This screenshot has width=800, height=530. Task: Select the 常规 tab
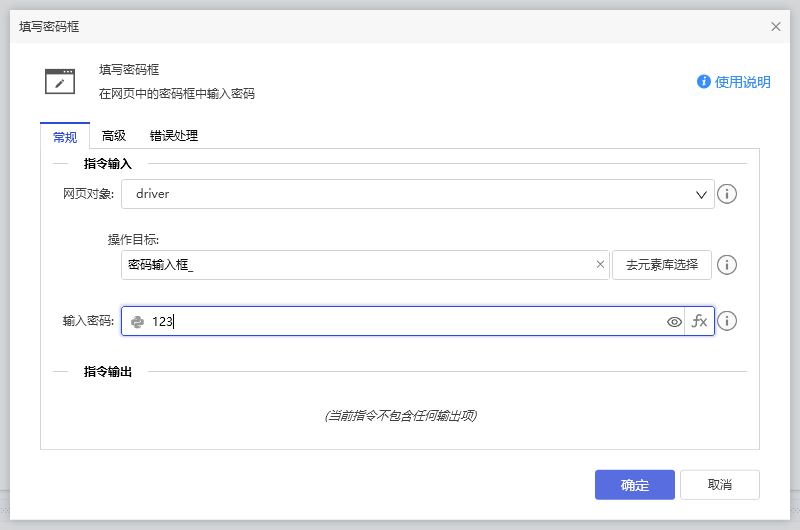(65, 136)
